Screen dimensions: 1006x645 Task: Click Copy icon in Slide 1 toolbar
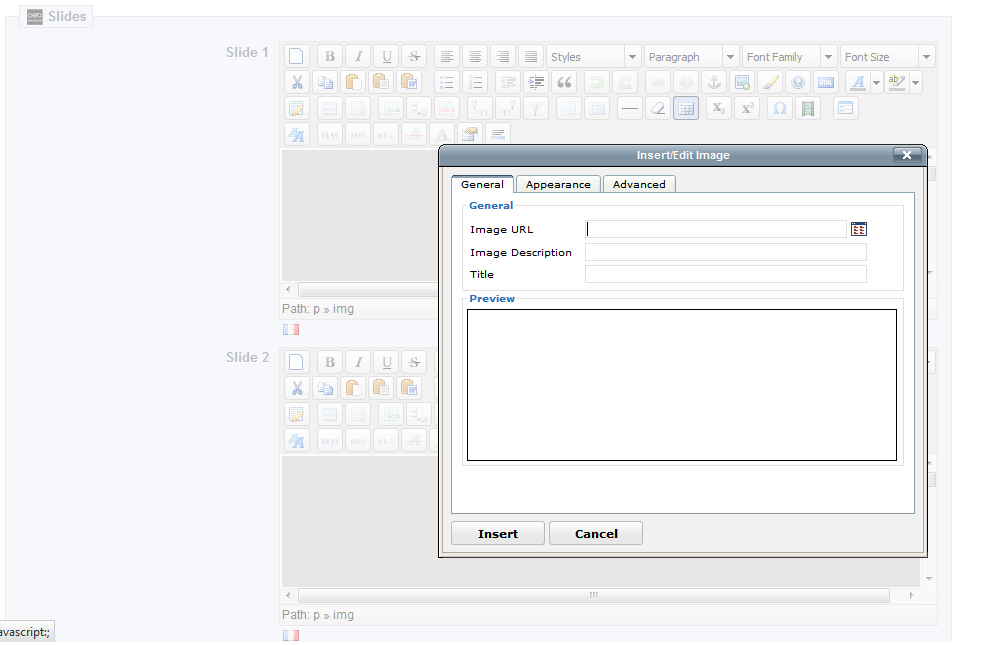tap(326, 82)
